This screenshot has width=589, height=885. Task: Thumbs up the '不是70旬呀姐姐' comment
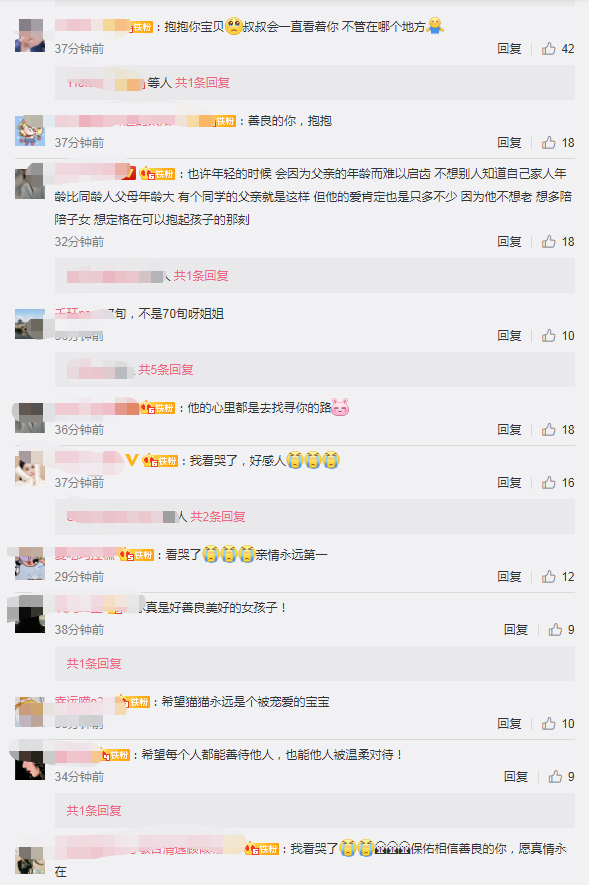548,336
